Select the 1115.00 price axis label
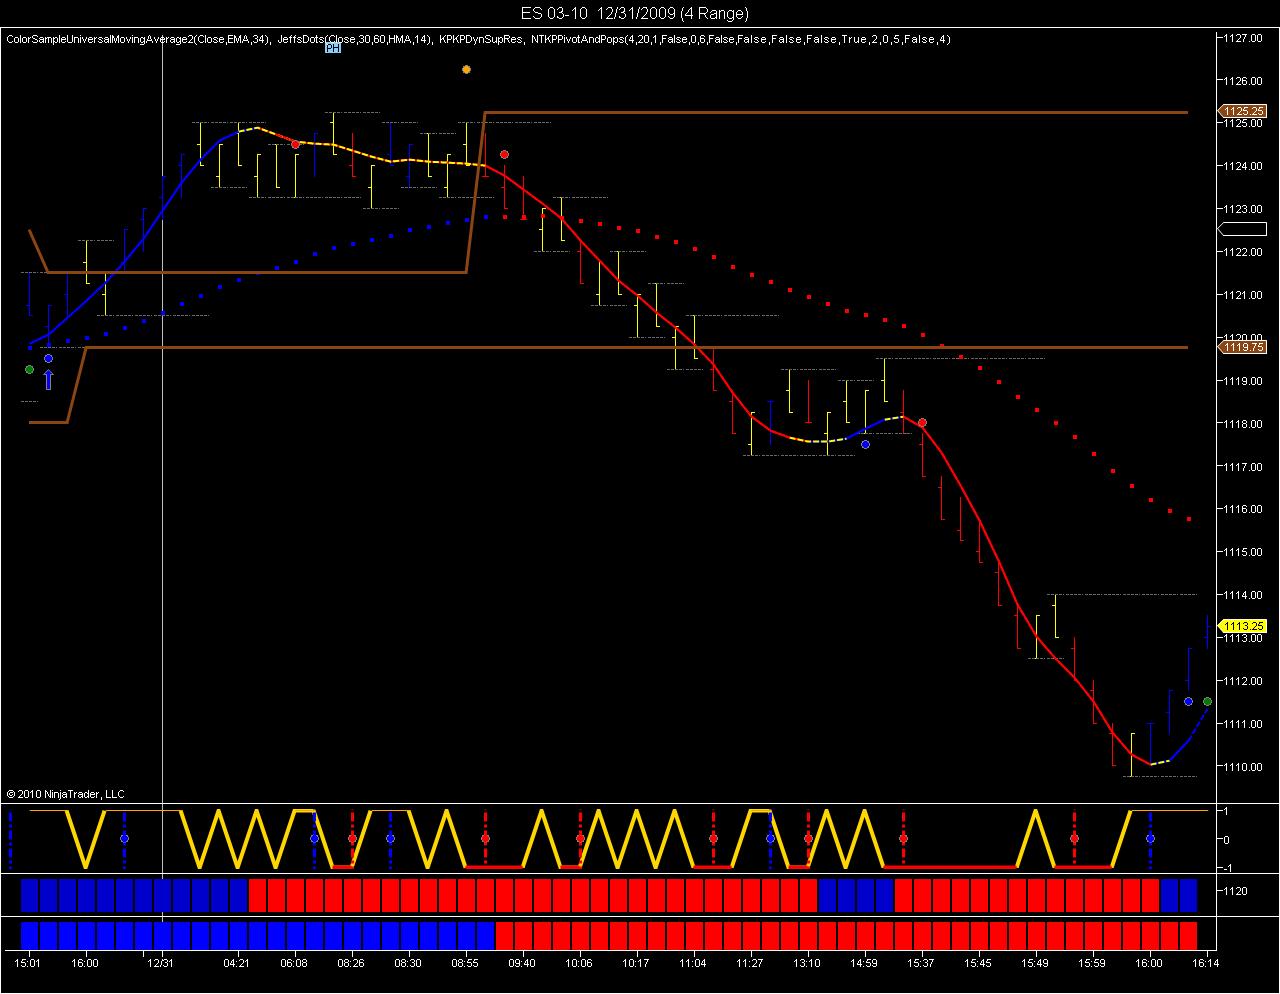The image size is (1280, 994). pyautogui.click(x=1242, y=552)
